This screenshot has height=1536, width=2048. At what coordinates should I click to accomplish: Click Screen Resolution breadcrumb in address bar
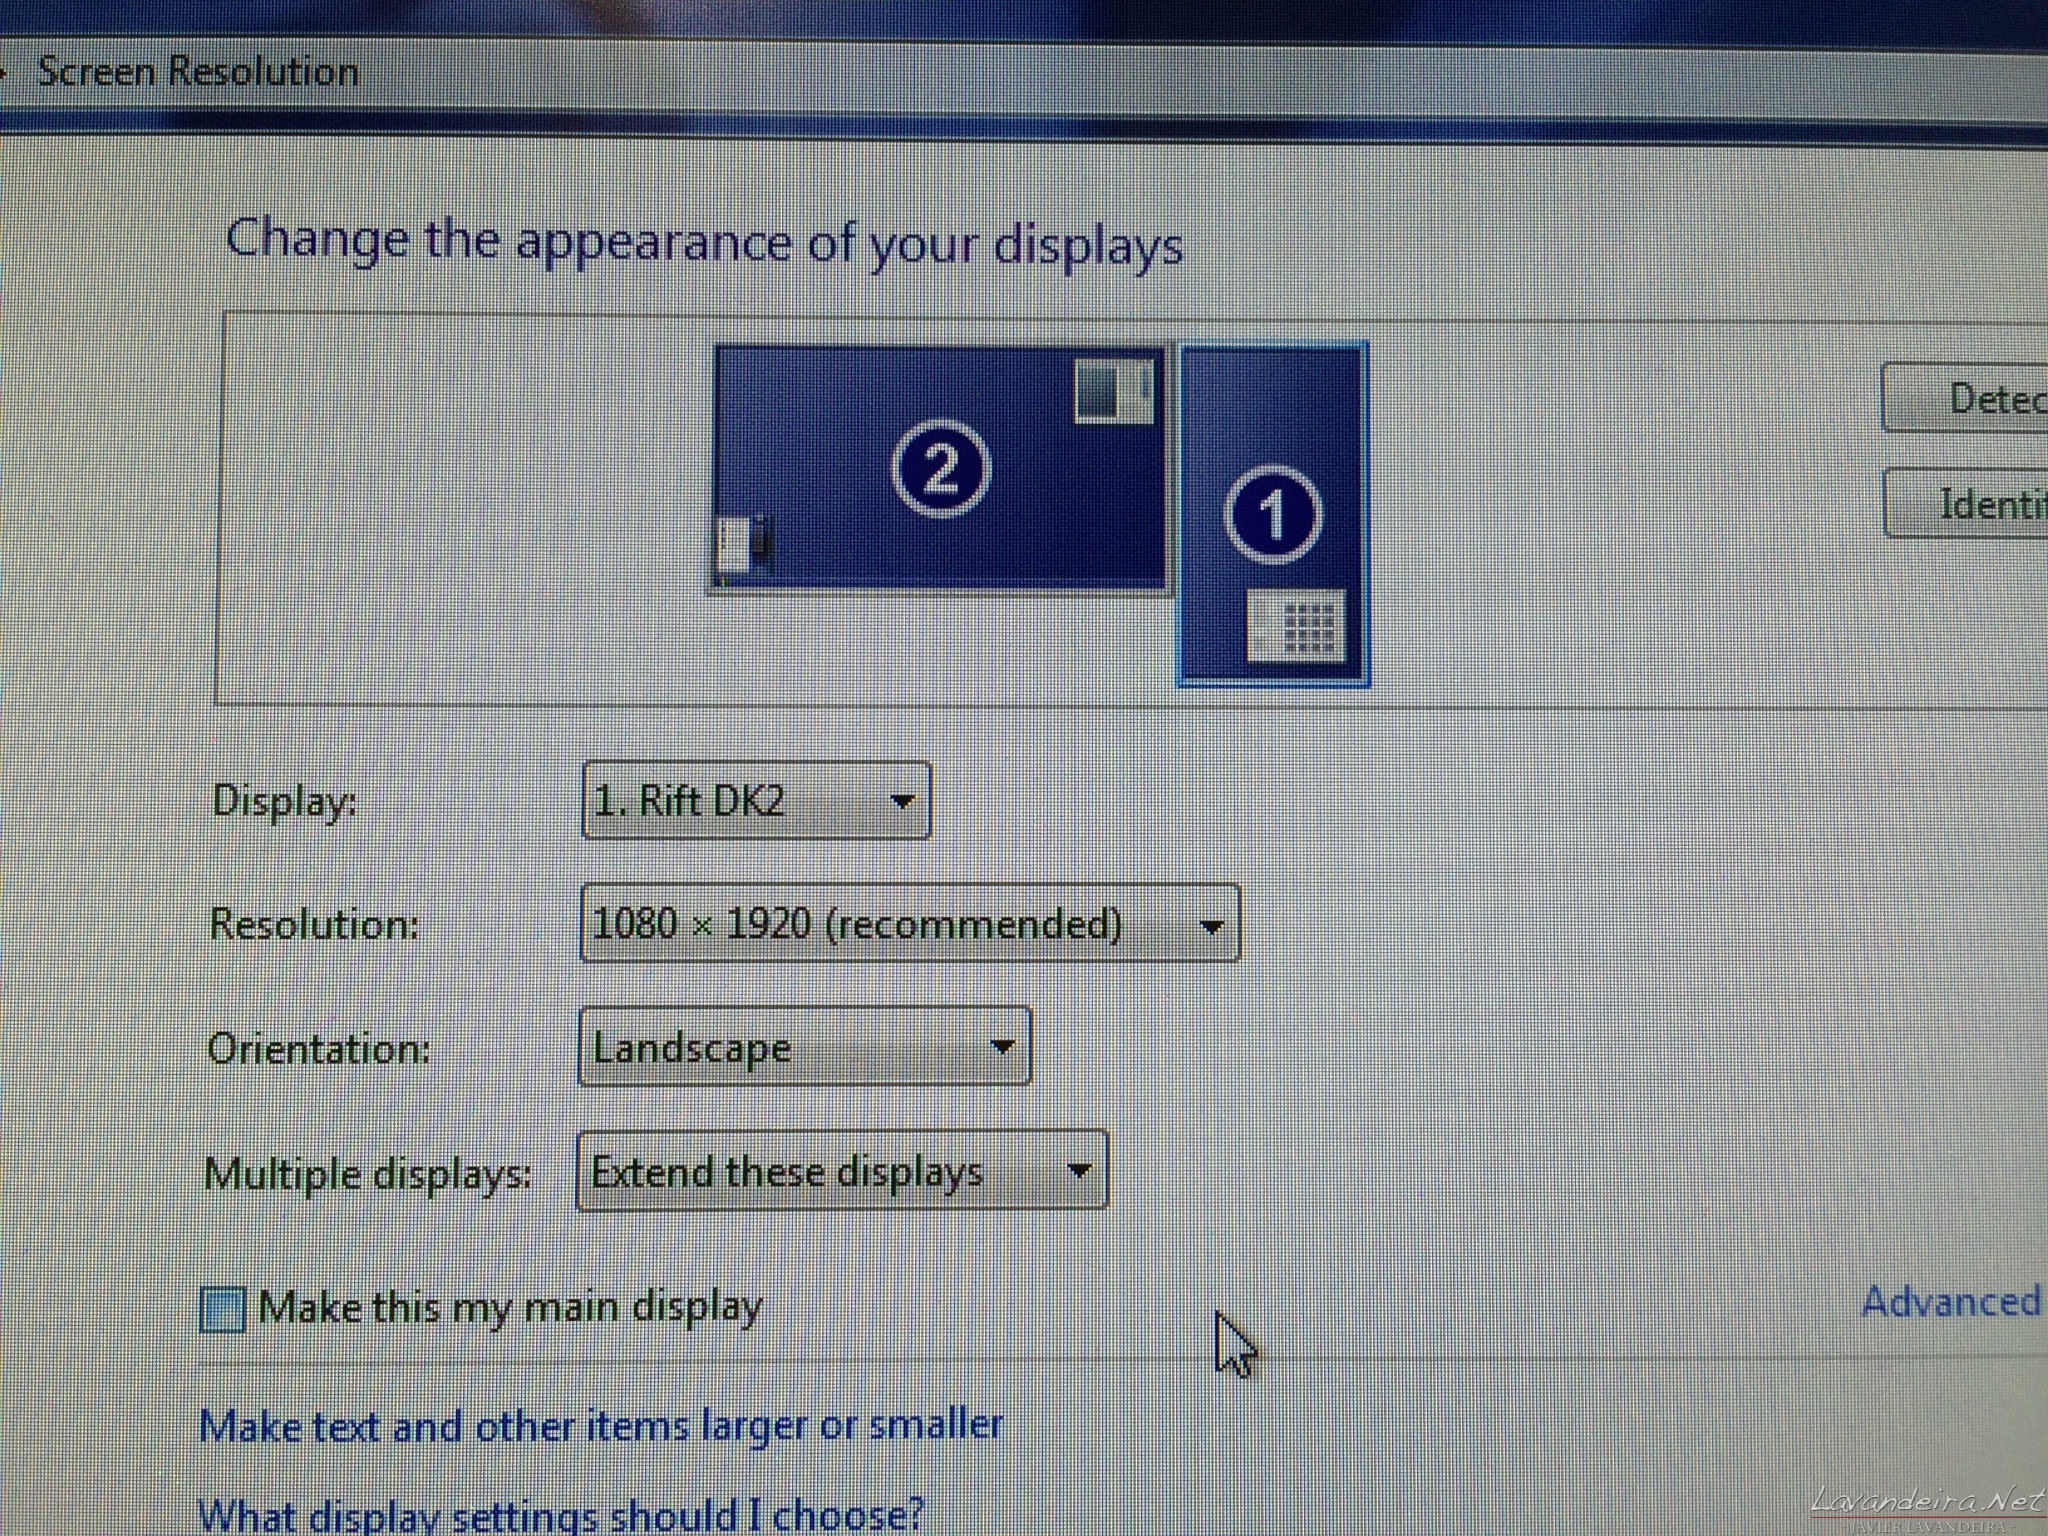(198, 72)
